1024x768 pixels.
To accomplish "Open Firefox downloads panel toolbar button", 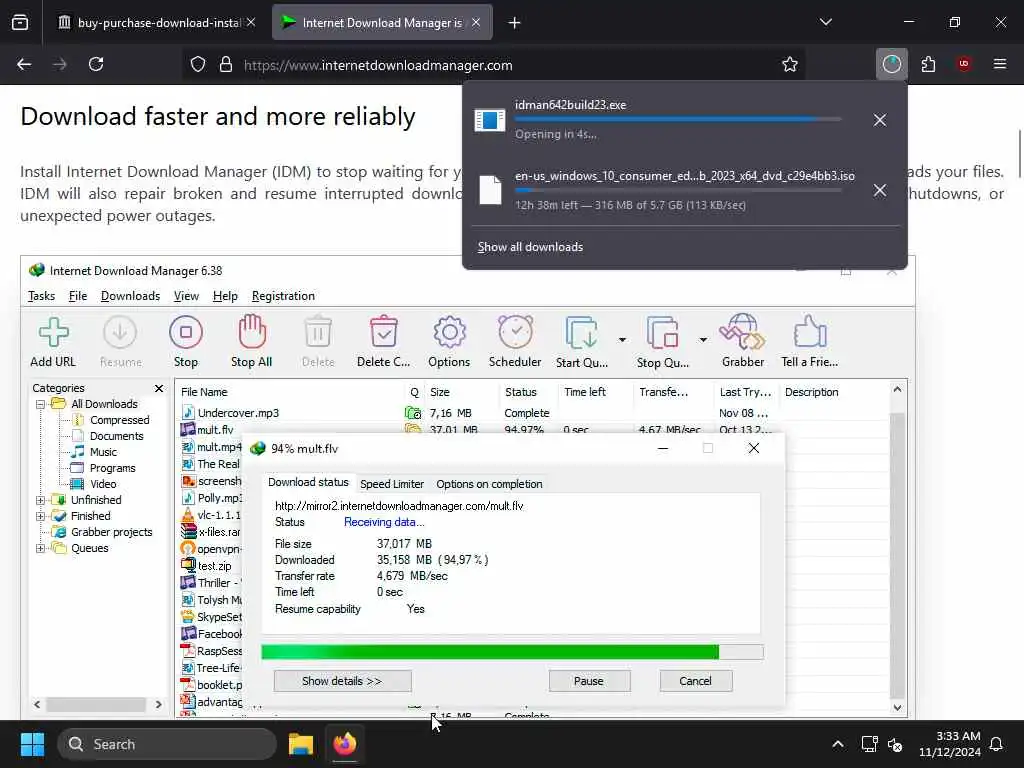I will click(891, 64).
